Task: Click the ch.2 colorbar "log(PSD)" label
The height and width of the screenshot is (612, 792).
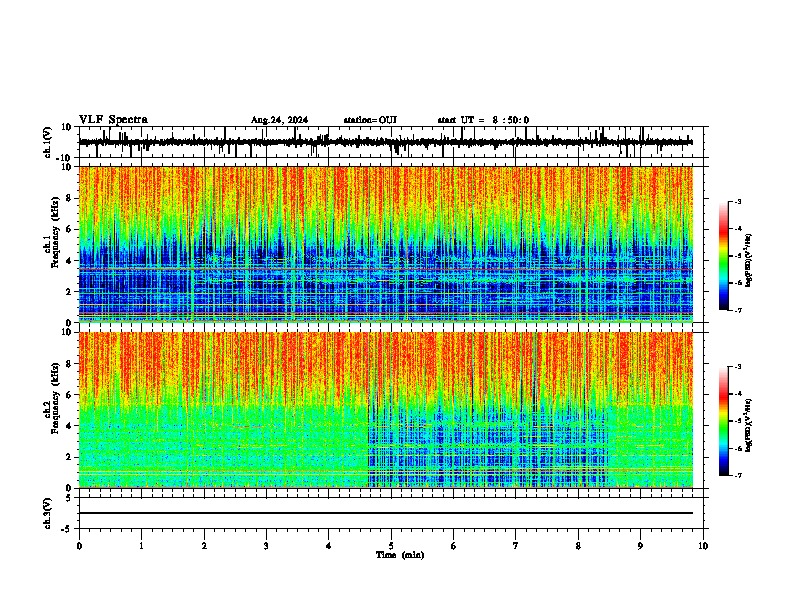Action: click(749, 426)
